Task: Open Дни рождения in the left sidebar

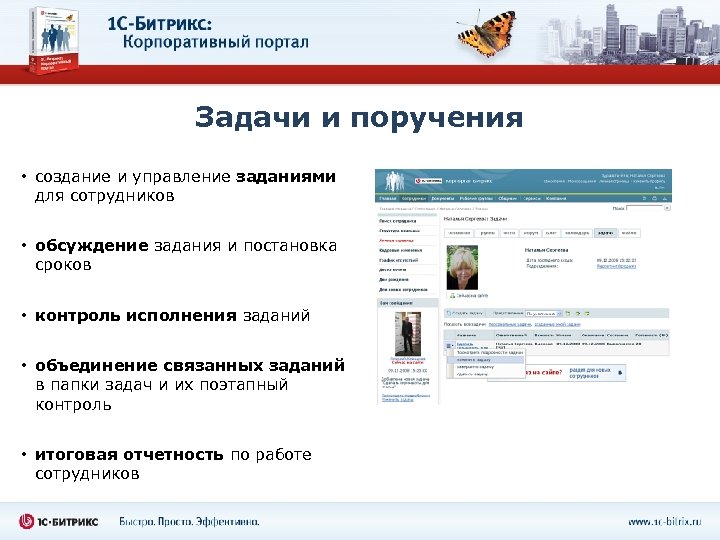Action: tap(394, 279)
